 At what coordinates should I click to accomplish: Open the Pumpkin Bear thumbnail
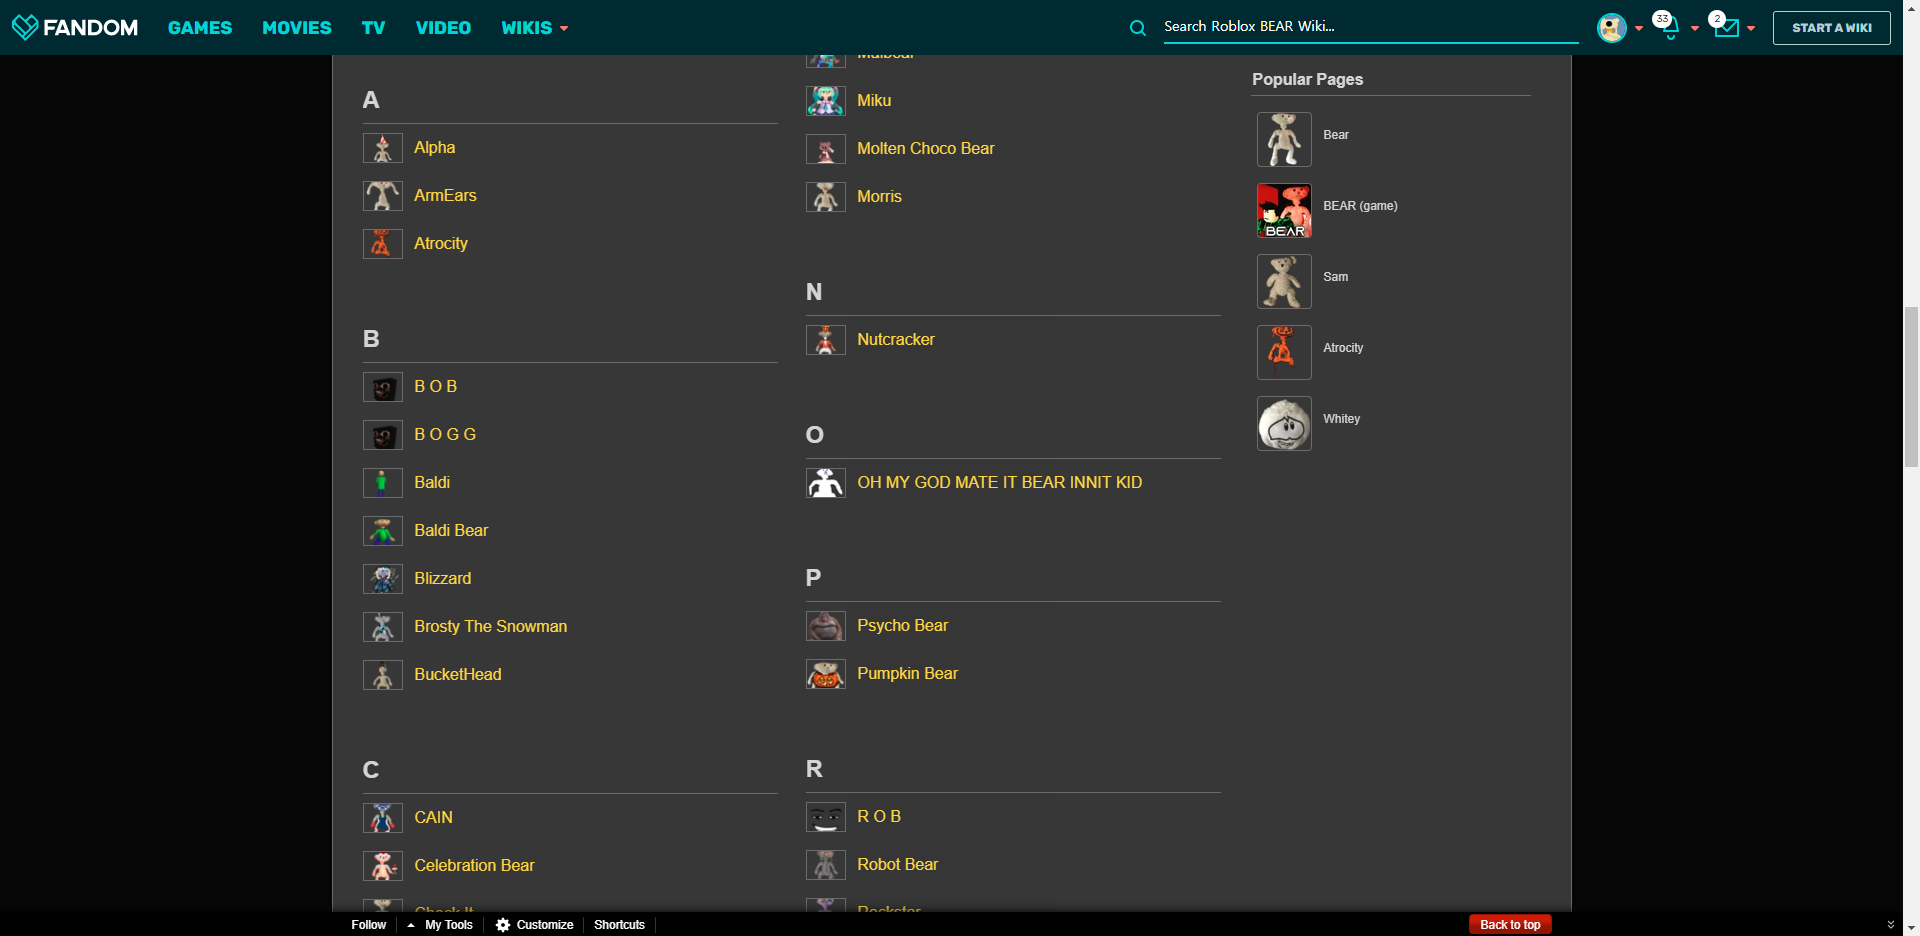pos(826,674)
